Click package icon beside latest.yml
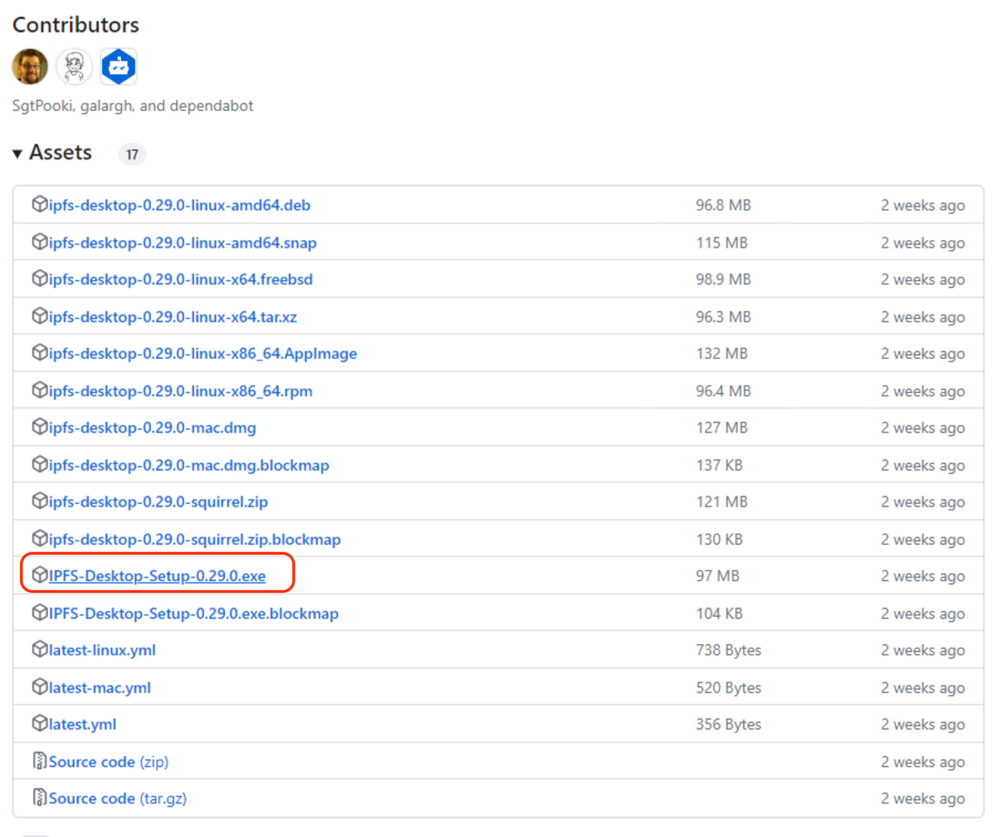1000x837 pixels. click(40, 724)
